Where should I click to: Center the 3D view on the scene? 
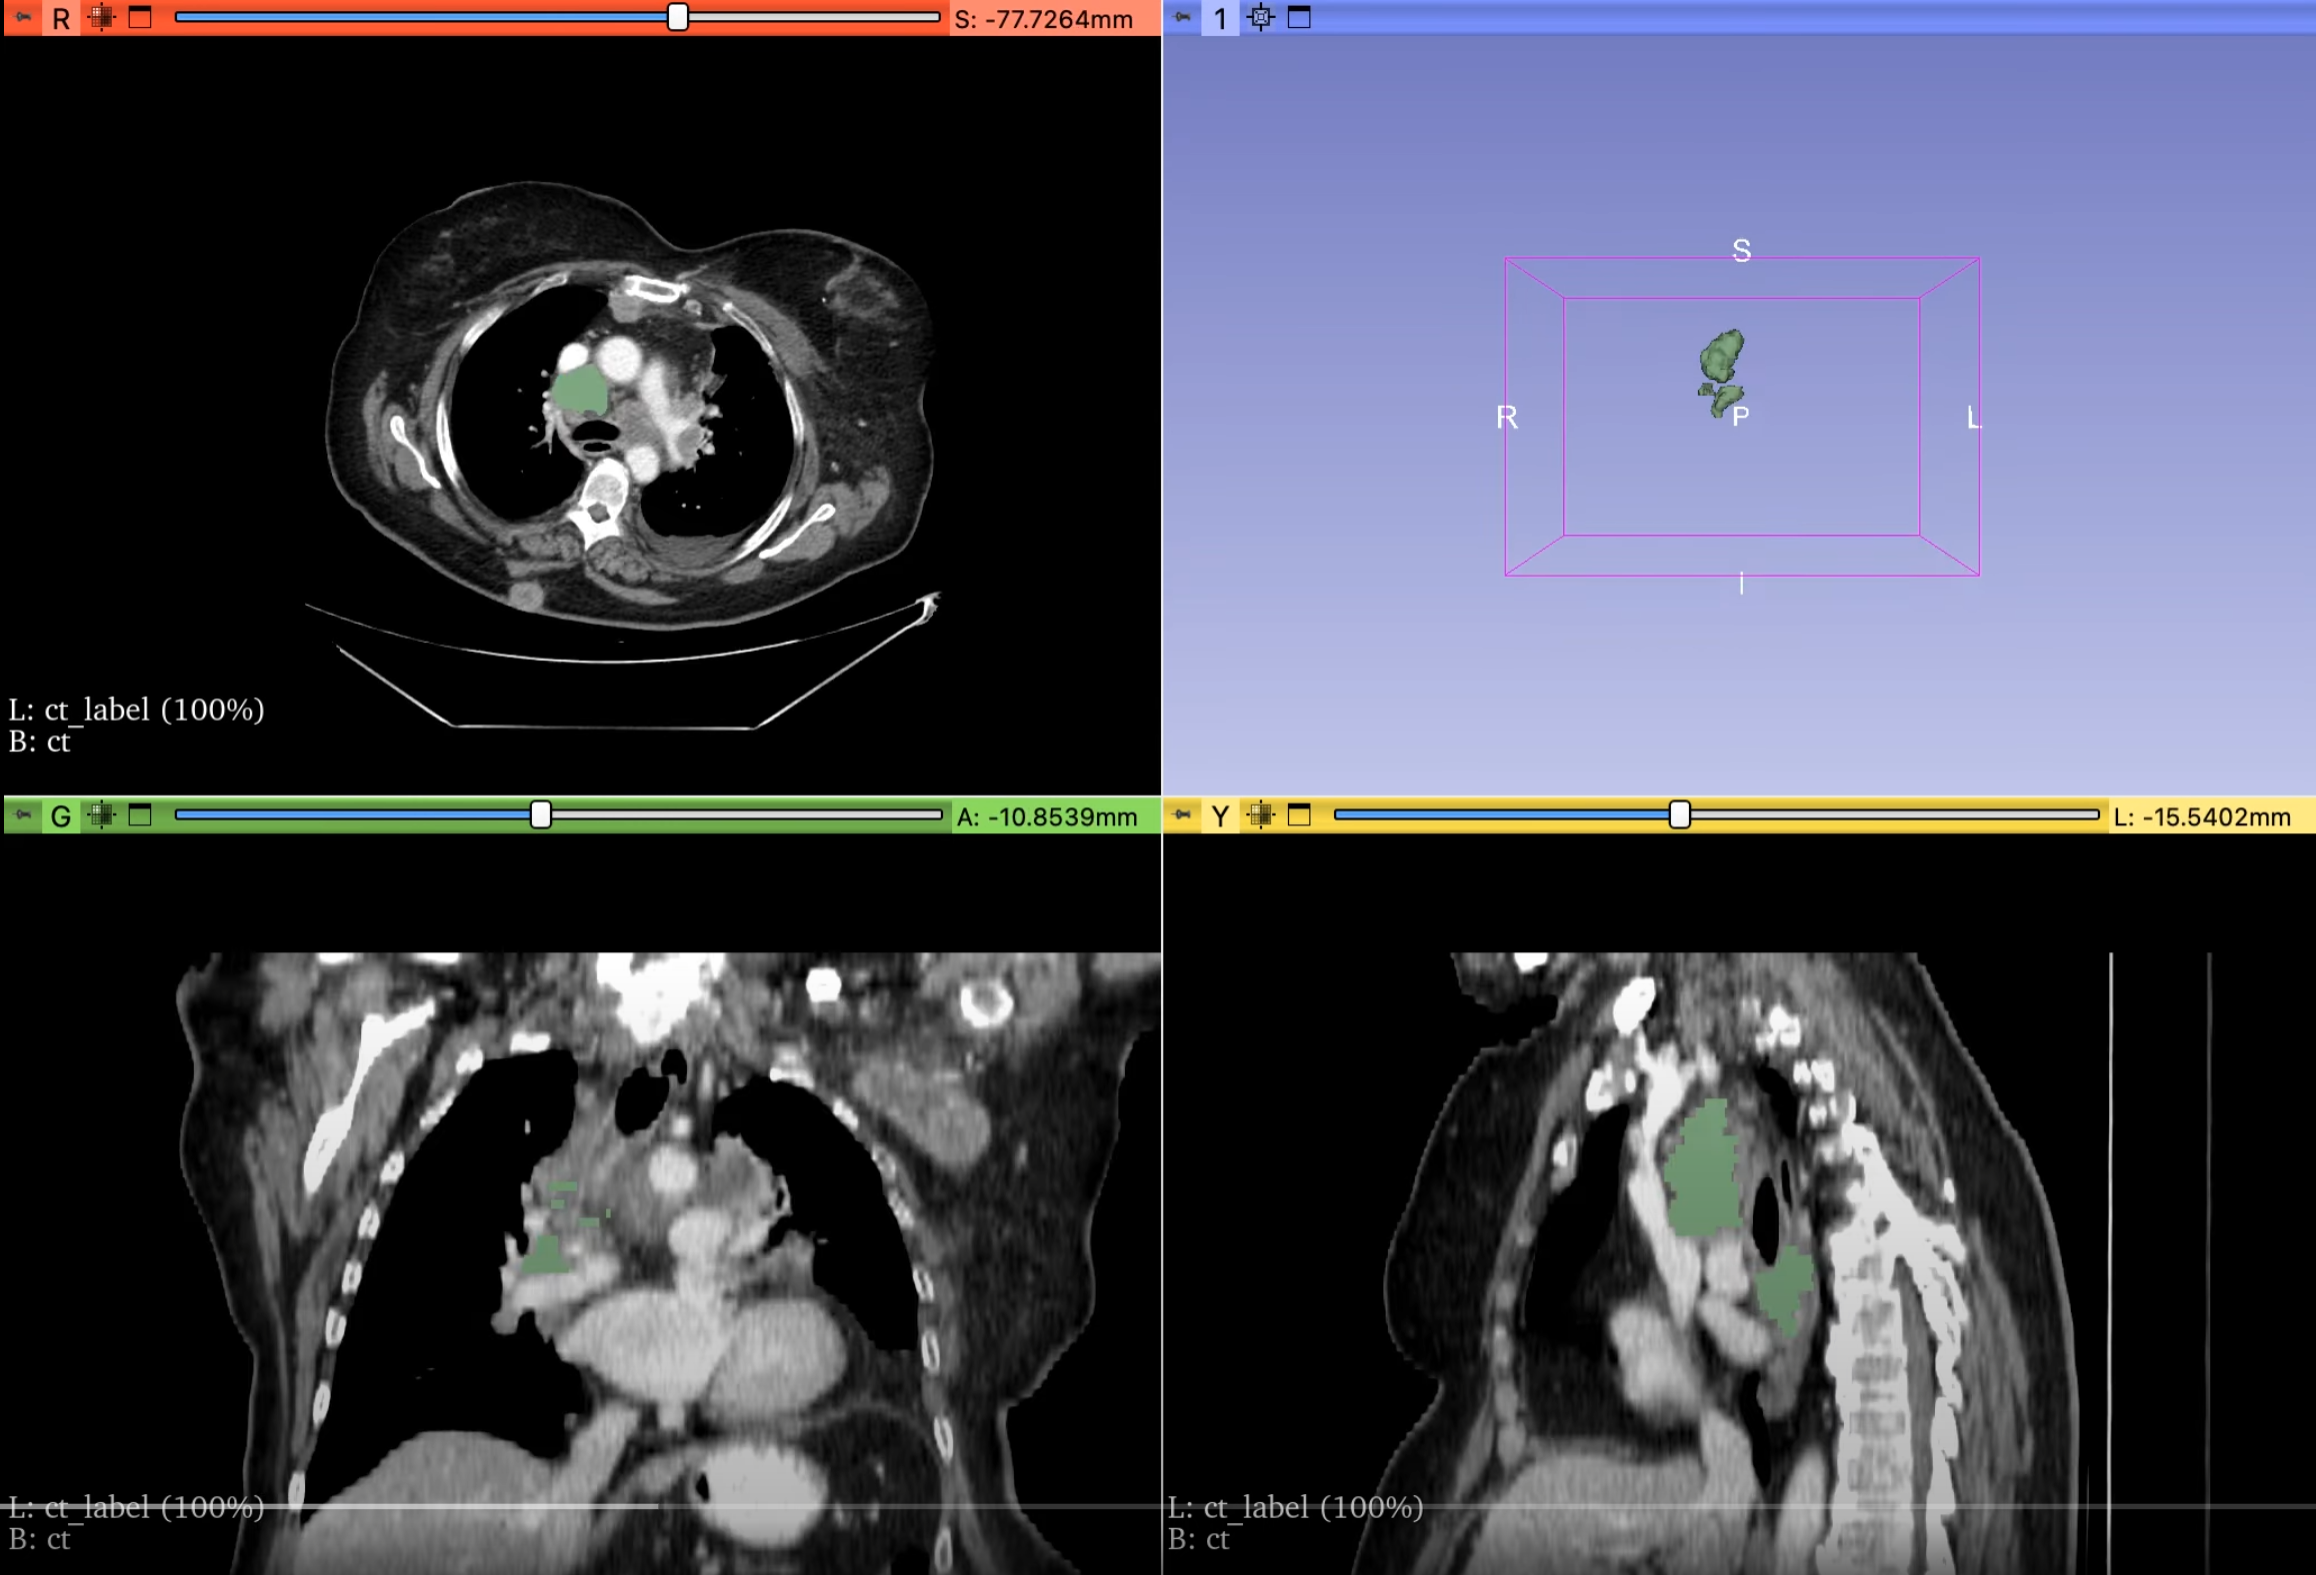pos(1260,17)
